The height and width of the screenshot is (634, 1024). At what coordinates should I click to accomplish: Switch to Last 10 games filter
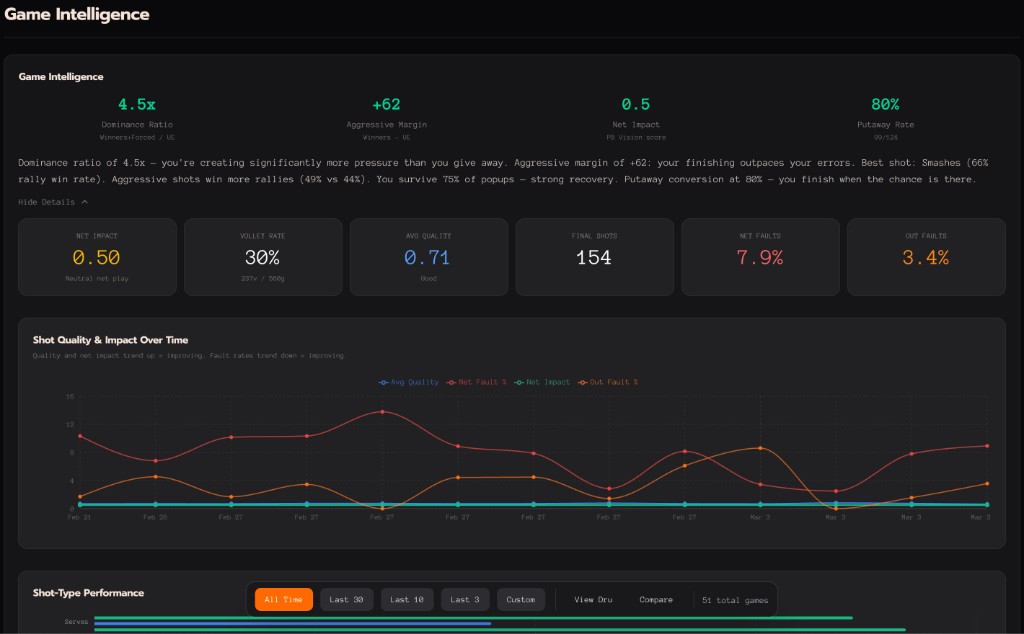click(407, 599)
